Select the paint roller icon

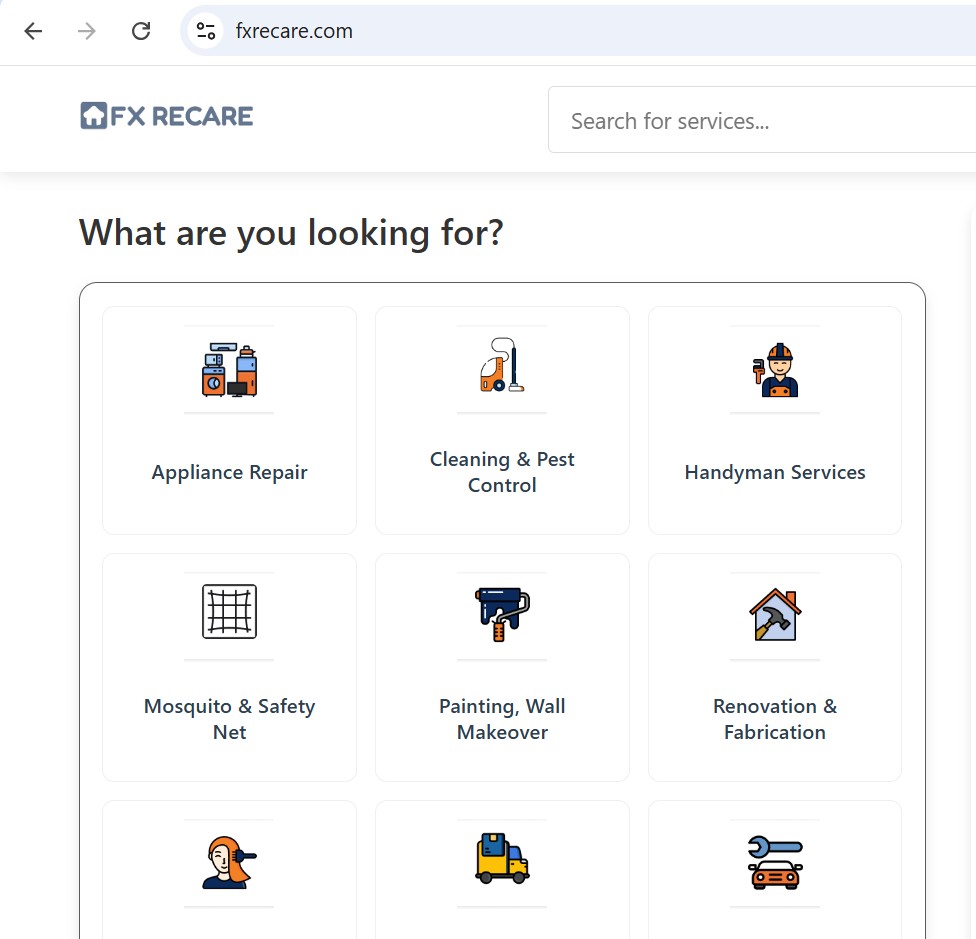502,614
